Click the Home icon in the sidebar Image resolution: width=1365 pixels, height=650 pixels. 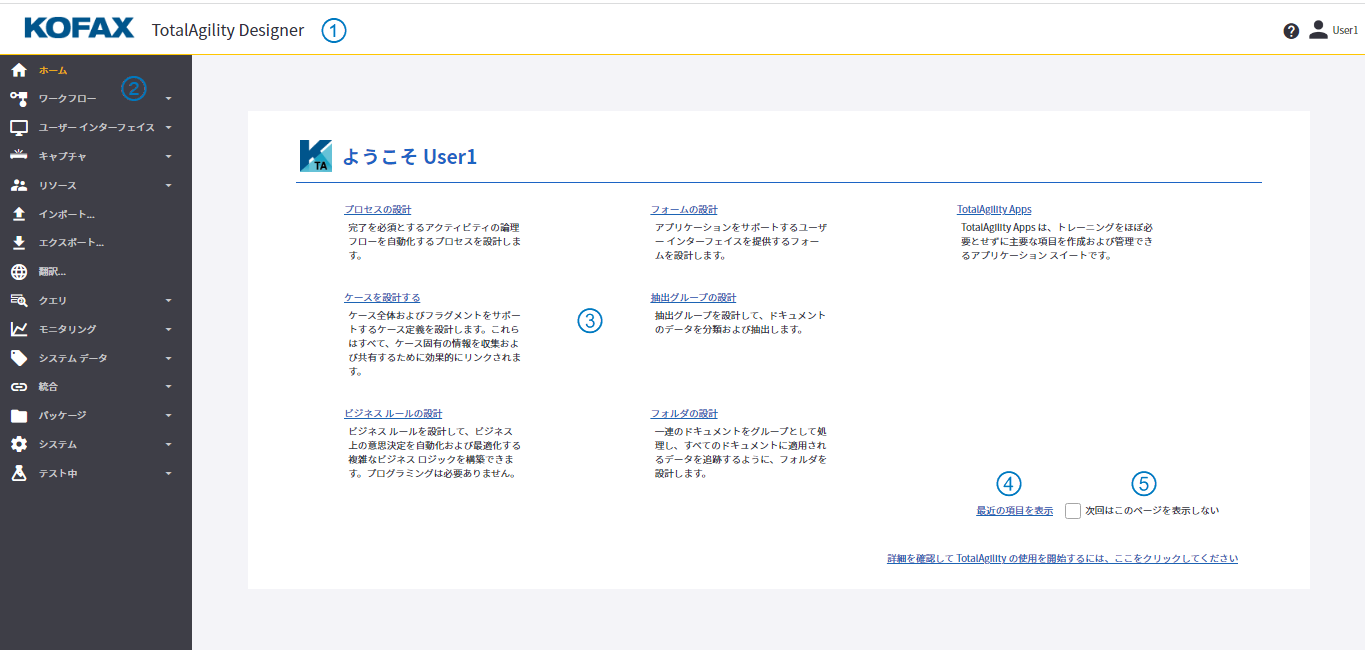point(18,70)
